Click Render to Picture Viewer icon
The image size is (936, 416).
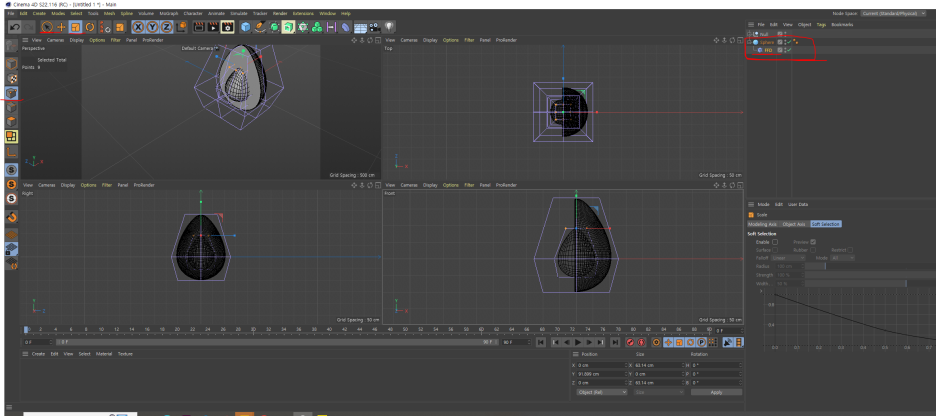(213, 27)
